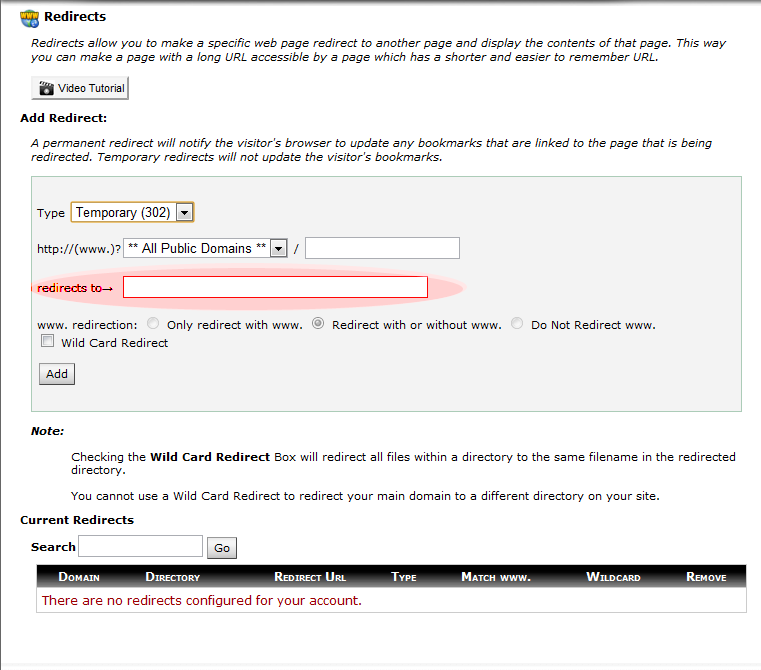This screenshot has width=761, height=670.
Task: Select Only redirect with www.
Action: (x=153, y=323)
